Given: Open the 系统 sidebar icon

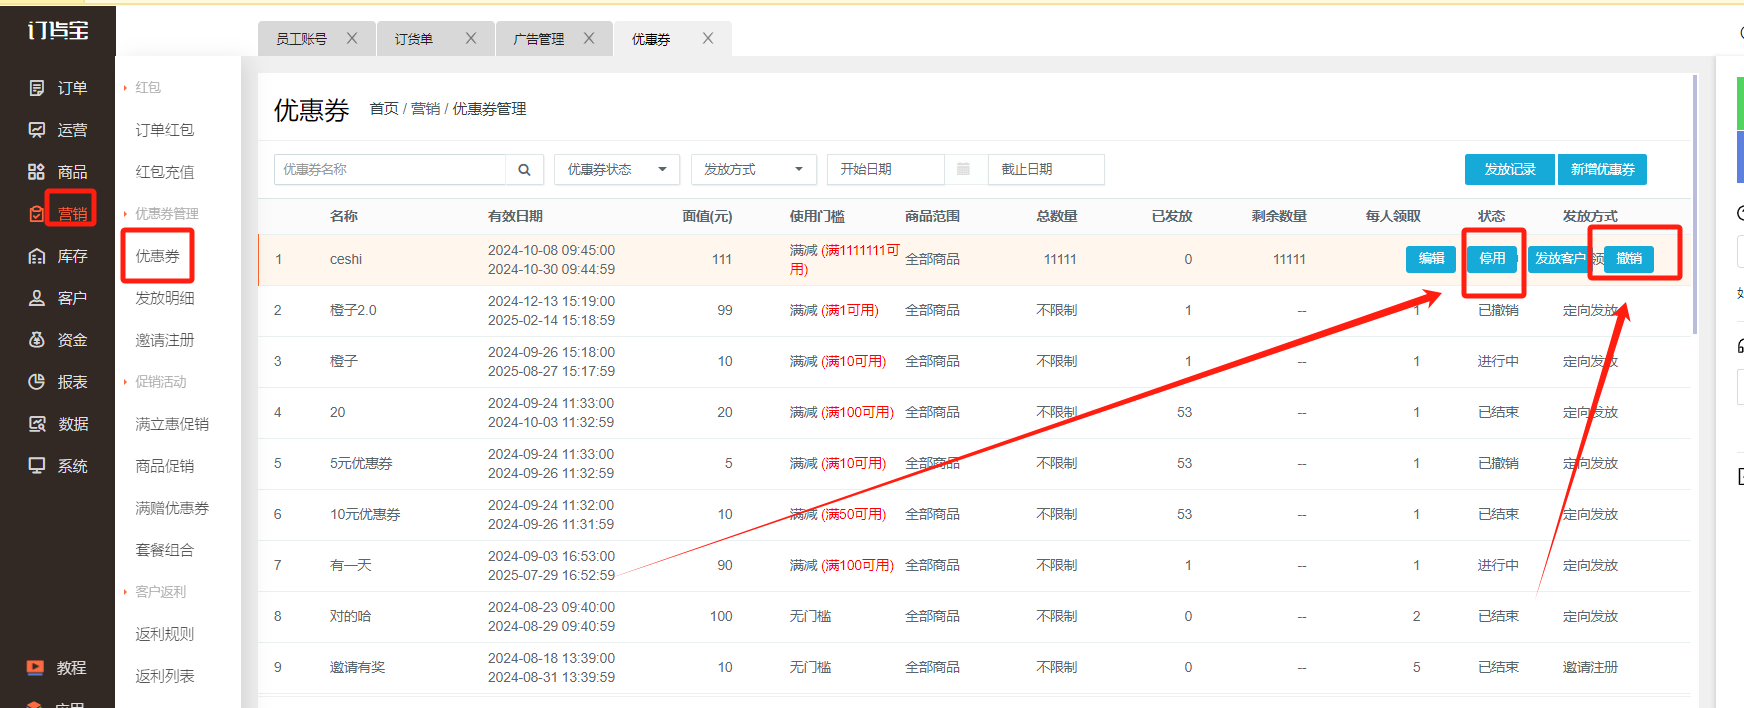Looking at the screenshot, I should [37, 466].
